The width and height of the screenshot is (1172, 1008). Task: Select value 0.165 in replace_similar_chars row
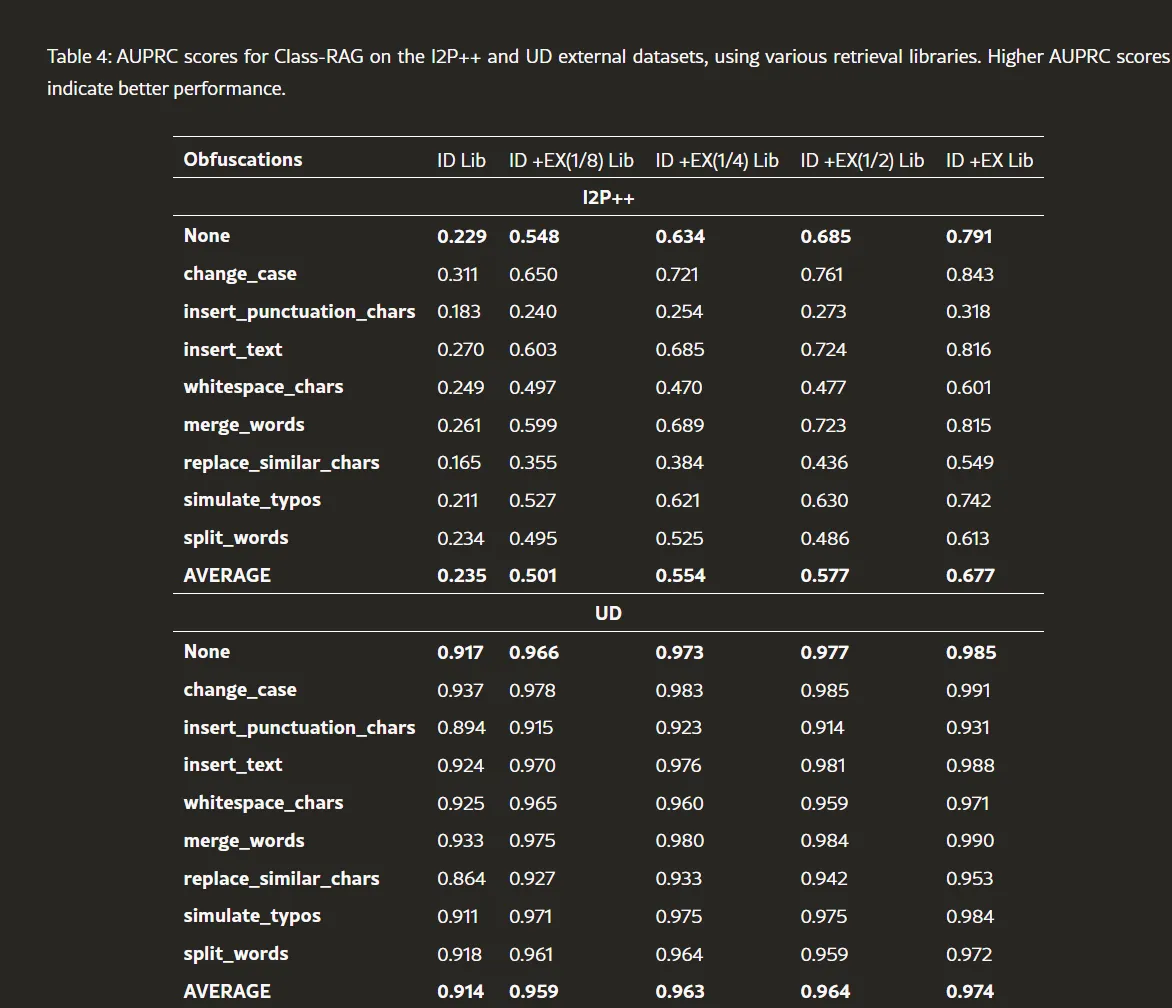click(459, 463)
